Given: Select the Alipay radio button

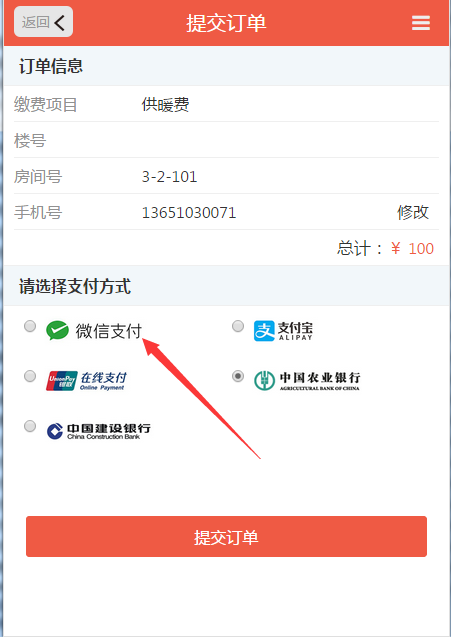Looking at the screenshot, I should click(238, 326).
